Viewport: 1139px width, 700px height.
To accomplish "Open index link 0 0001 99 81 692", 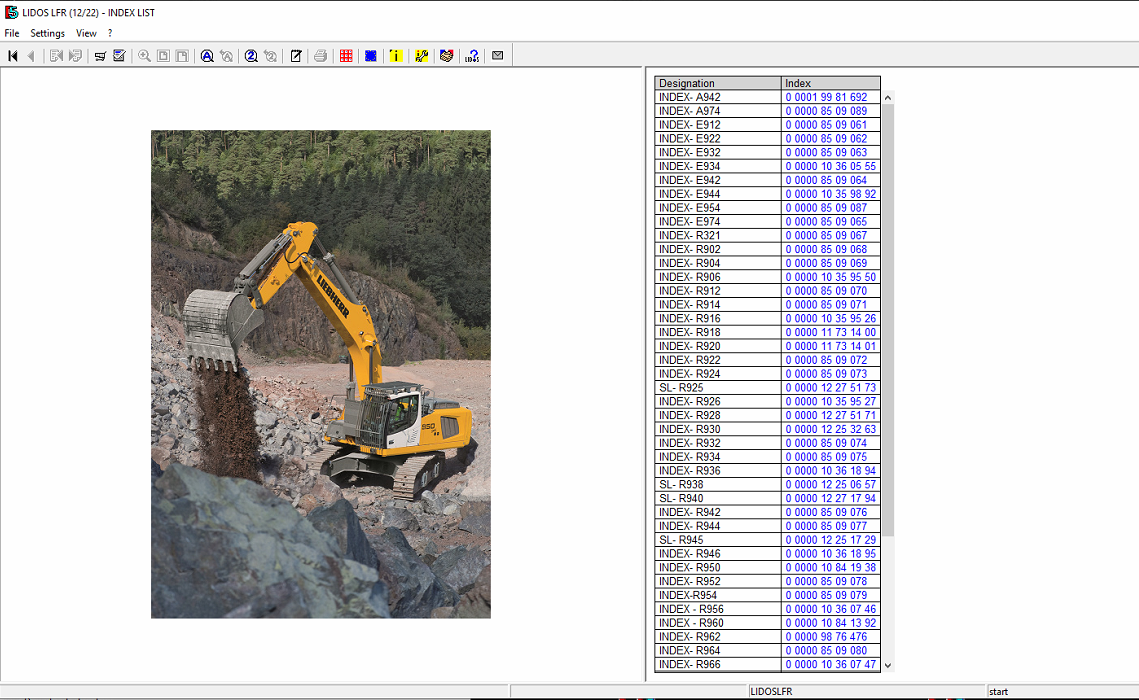I will tap(826, 97).
